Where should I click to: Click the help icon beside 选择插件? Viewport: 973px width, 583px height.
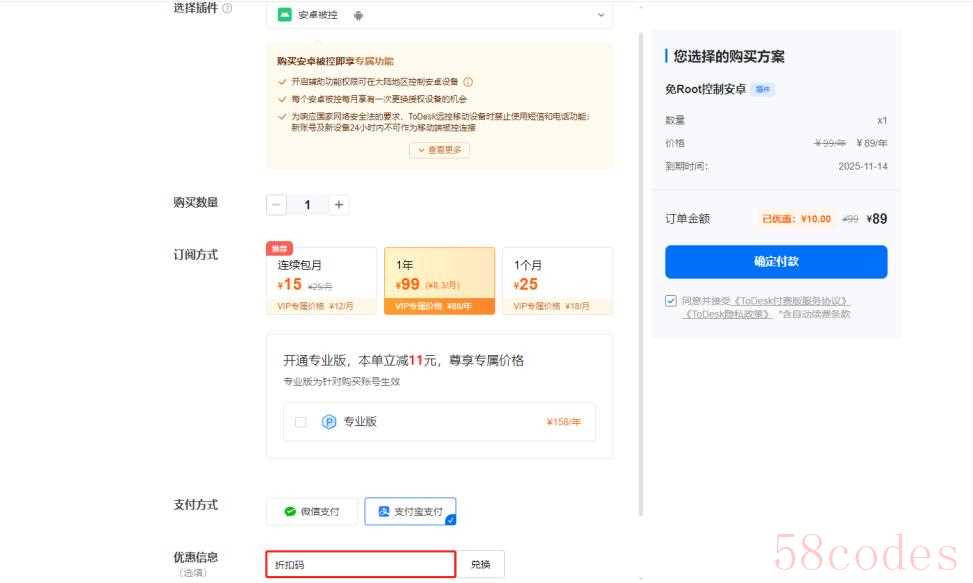[x=227, y=9]
